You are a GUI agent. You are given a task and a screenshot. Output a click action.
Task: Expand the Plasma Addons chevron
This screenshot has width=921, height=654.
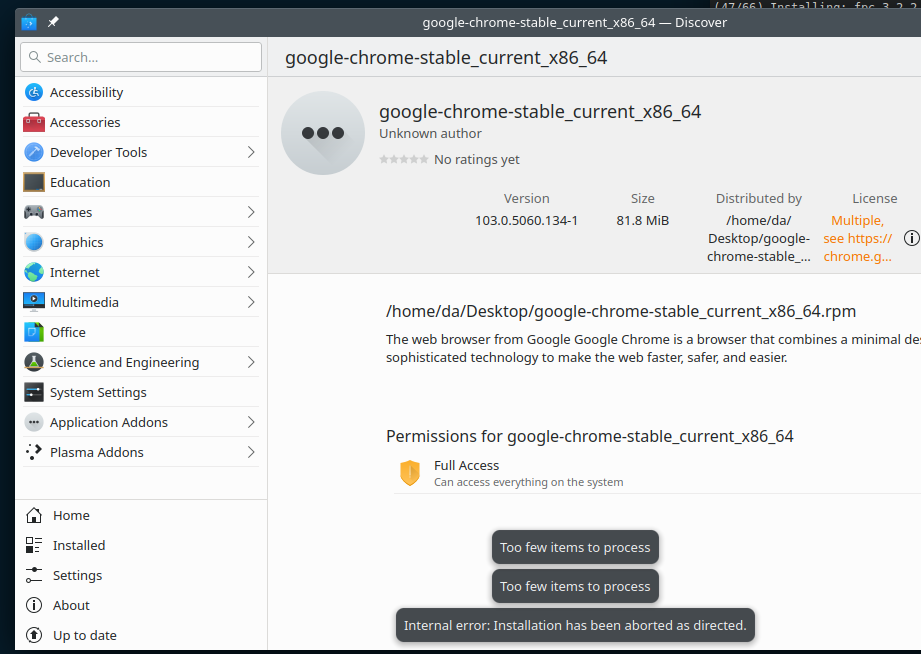click(251, 452)
